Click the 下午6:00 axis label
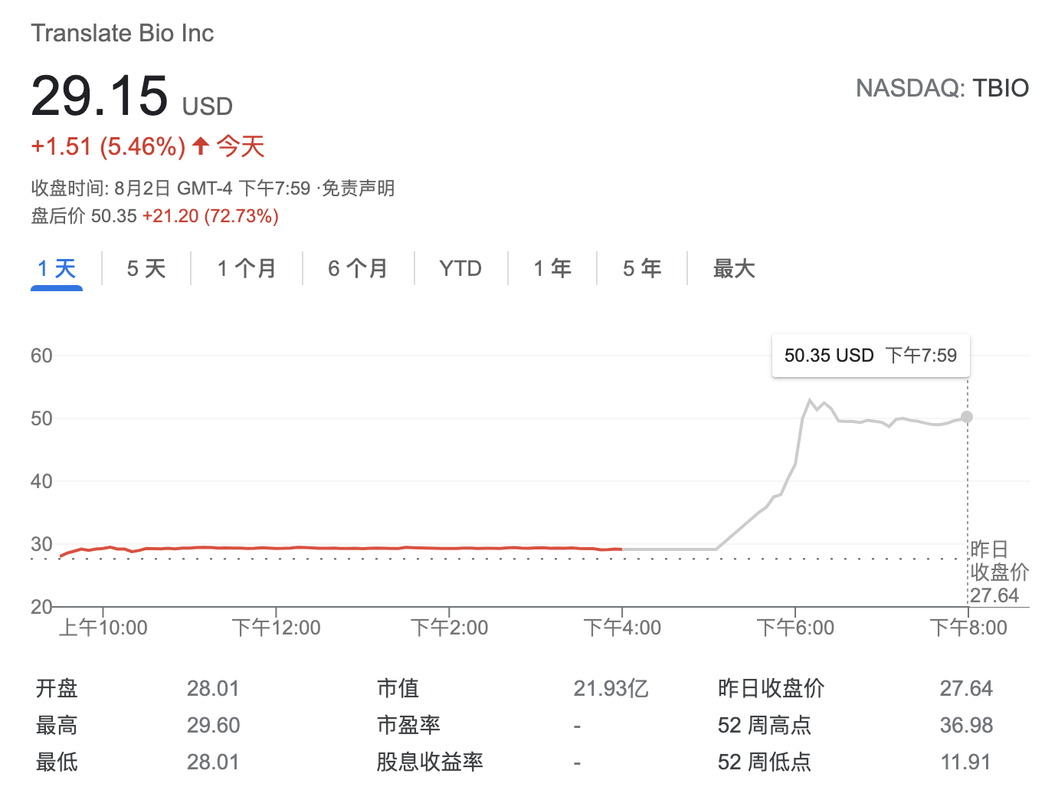The image size is (1045, 800). (795, 627)
